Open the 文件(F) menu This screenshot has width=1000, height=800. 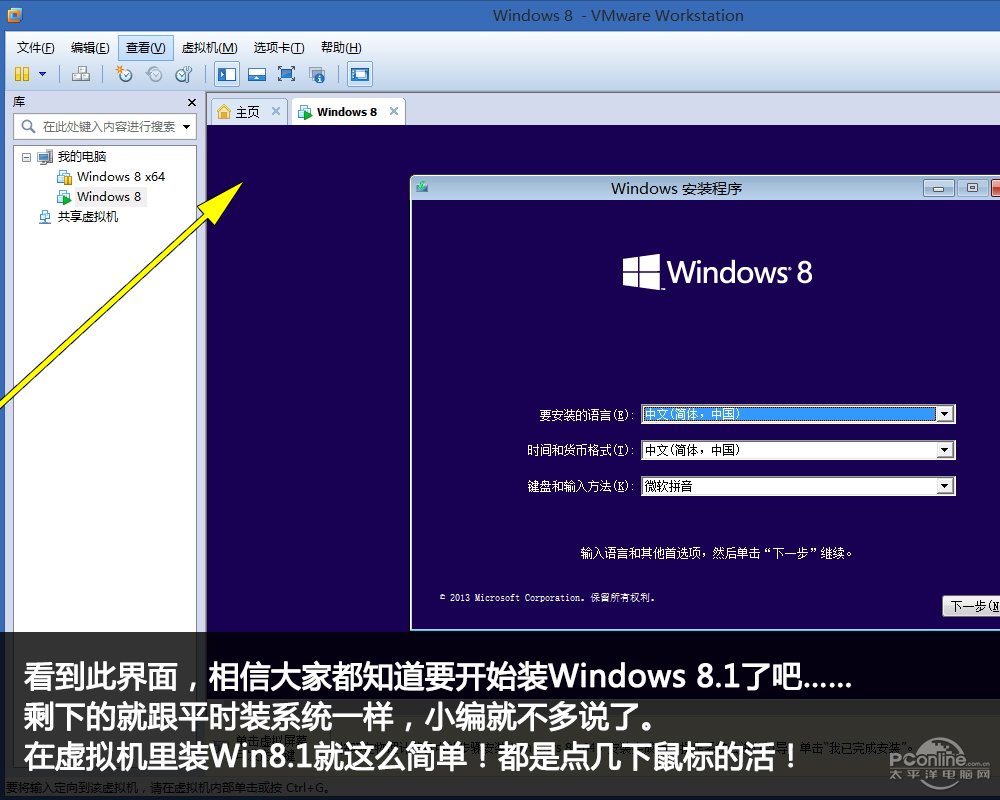36,48
